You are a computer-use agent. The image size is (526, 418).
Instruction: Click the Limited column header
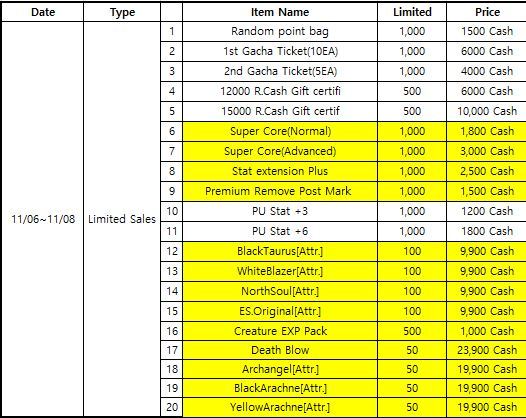point(412,12)
